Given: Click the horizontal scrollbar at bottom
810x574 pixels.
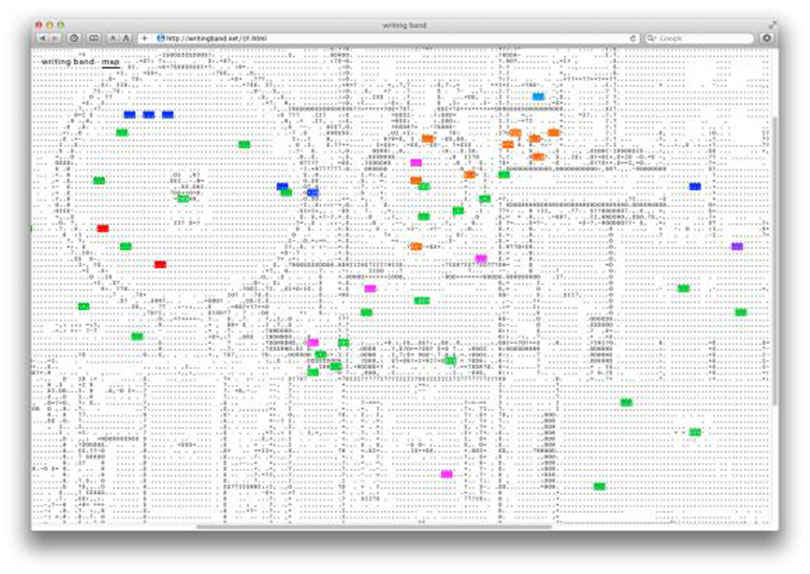Looking at the screenshot, I should [375, 526].
